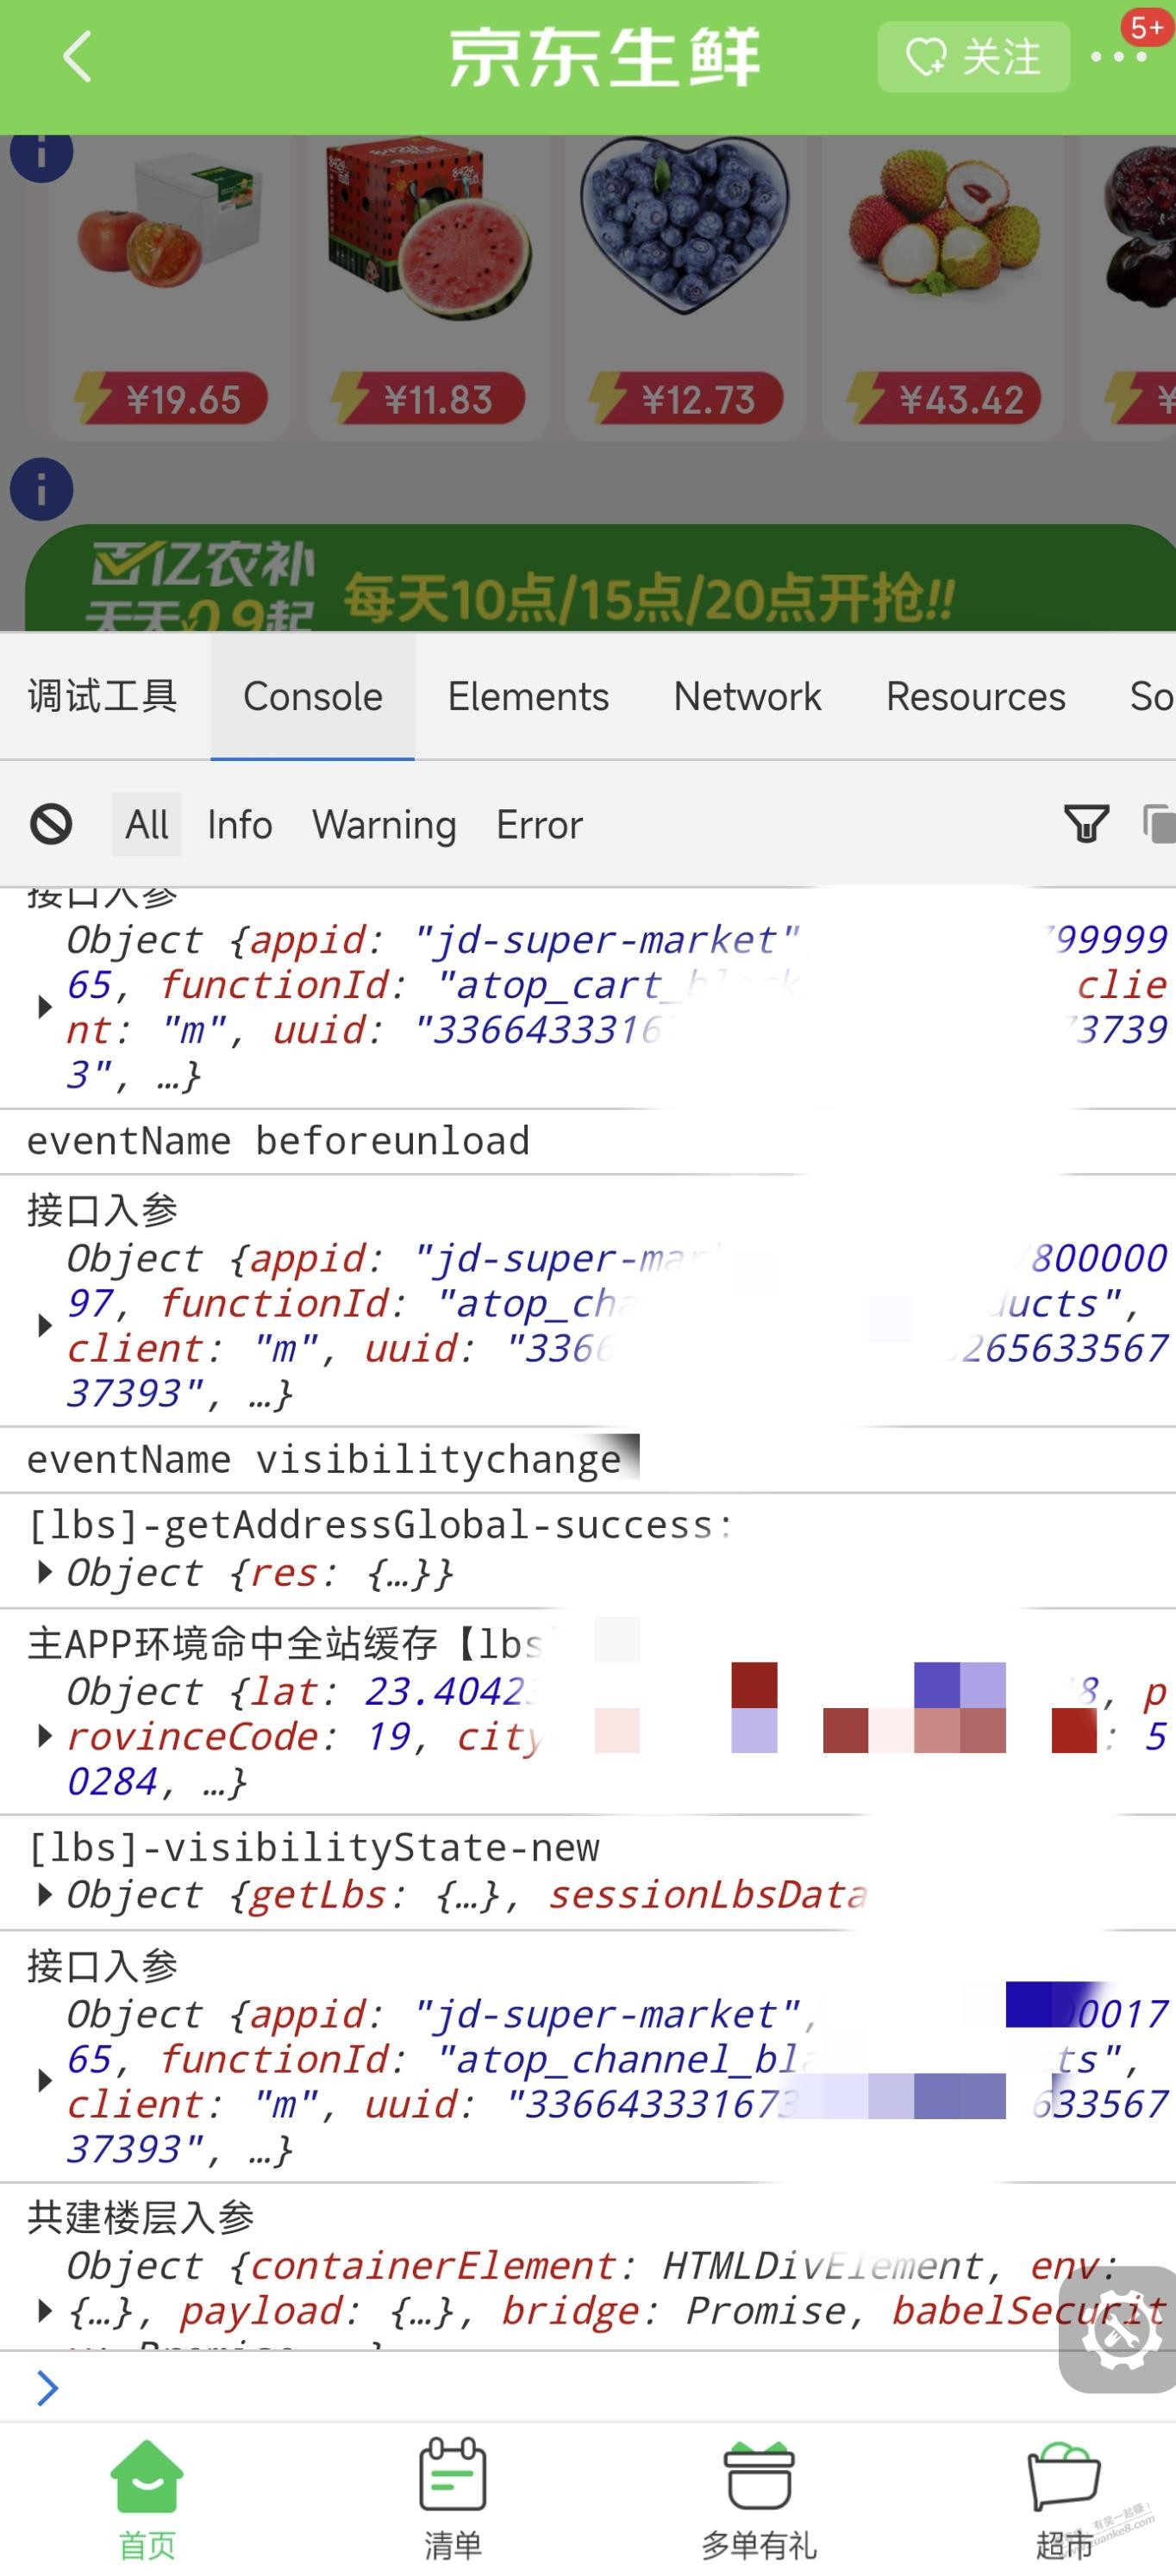Tap the floating debug gear button
The width and height of the screenshot is (1176, 2576).
click(x=1118, y=2330)
